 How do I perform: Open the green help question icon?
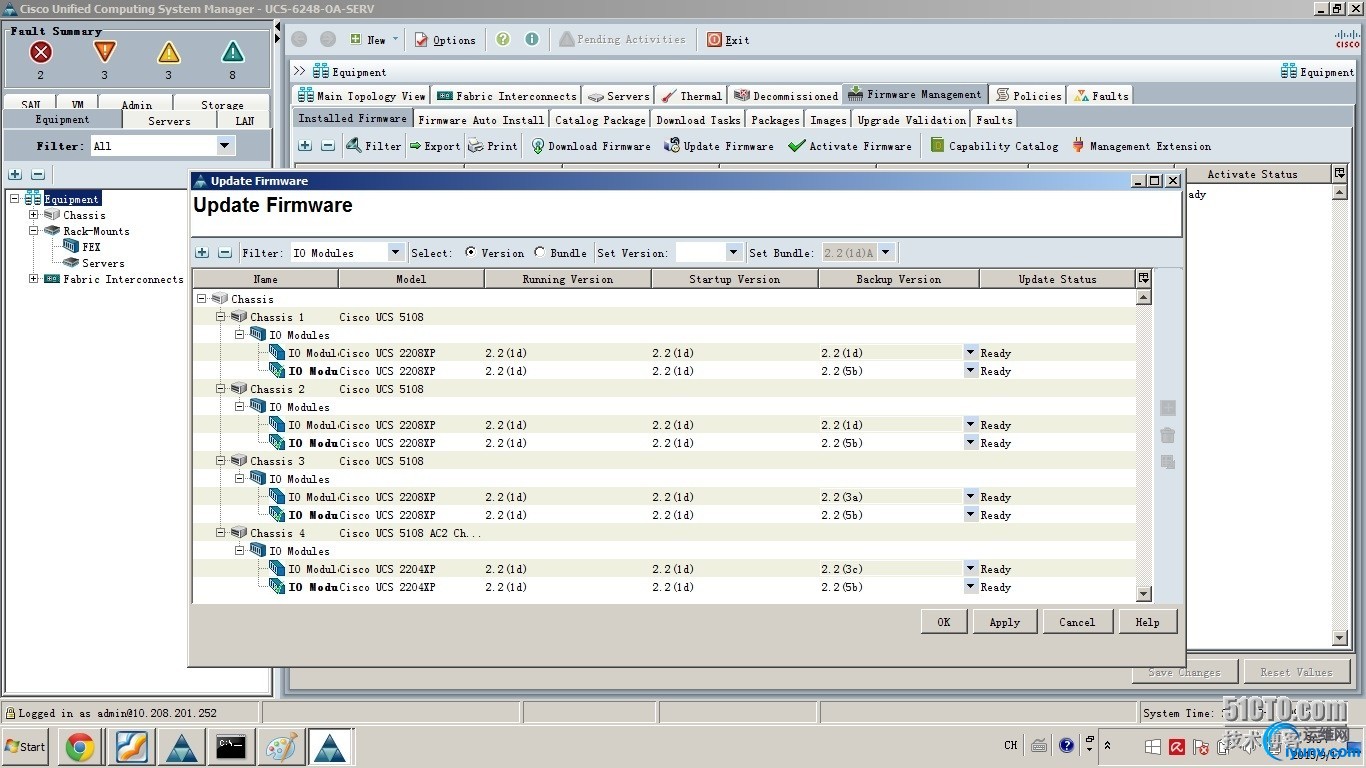coord(503,39)
